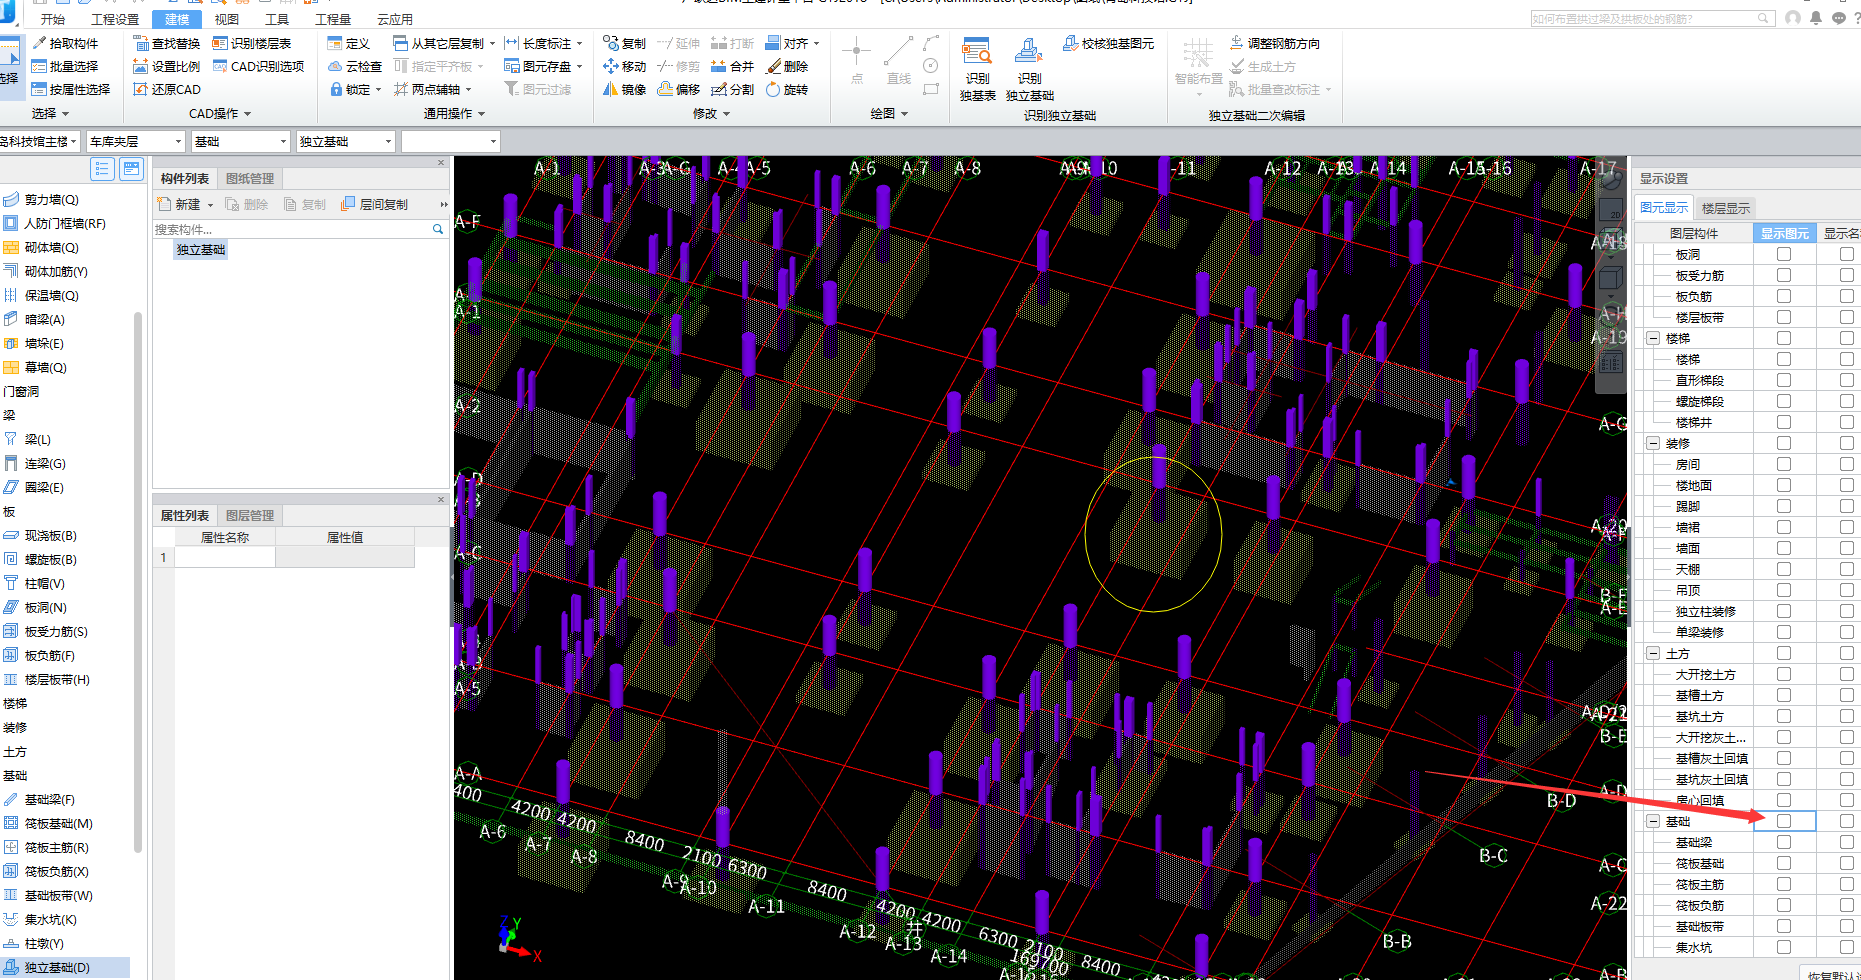This screenshot has width=1861, height=980.
Task: Click 校核独基图元 check elements
Action: [1108, 43]
